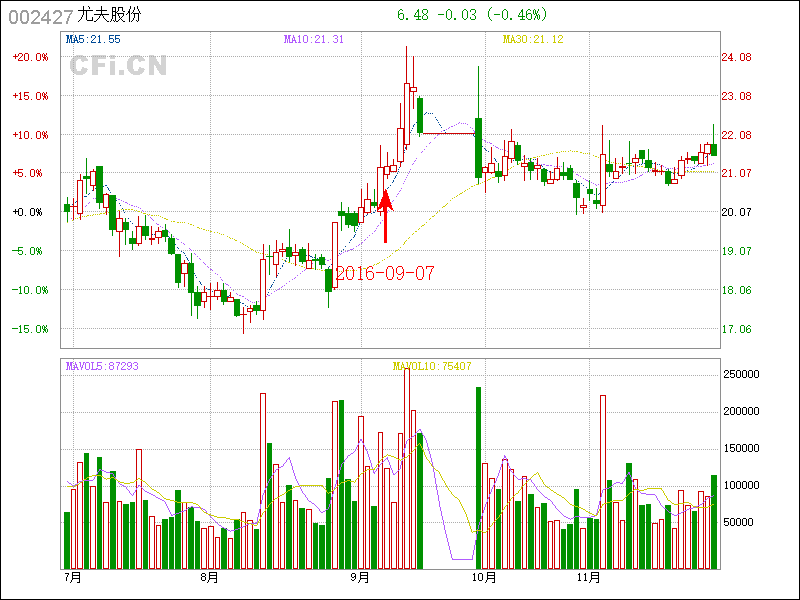
Task: Click the MAVOL10:75407 volume label
Action: pos(432,366)
